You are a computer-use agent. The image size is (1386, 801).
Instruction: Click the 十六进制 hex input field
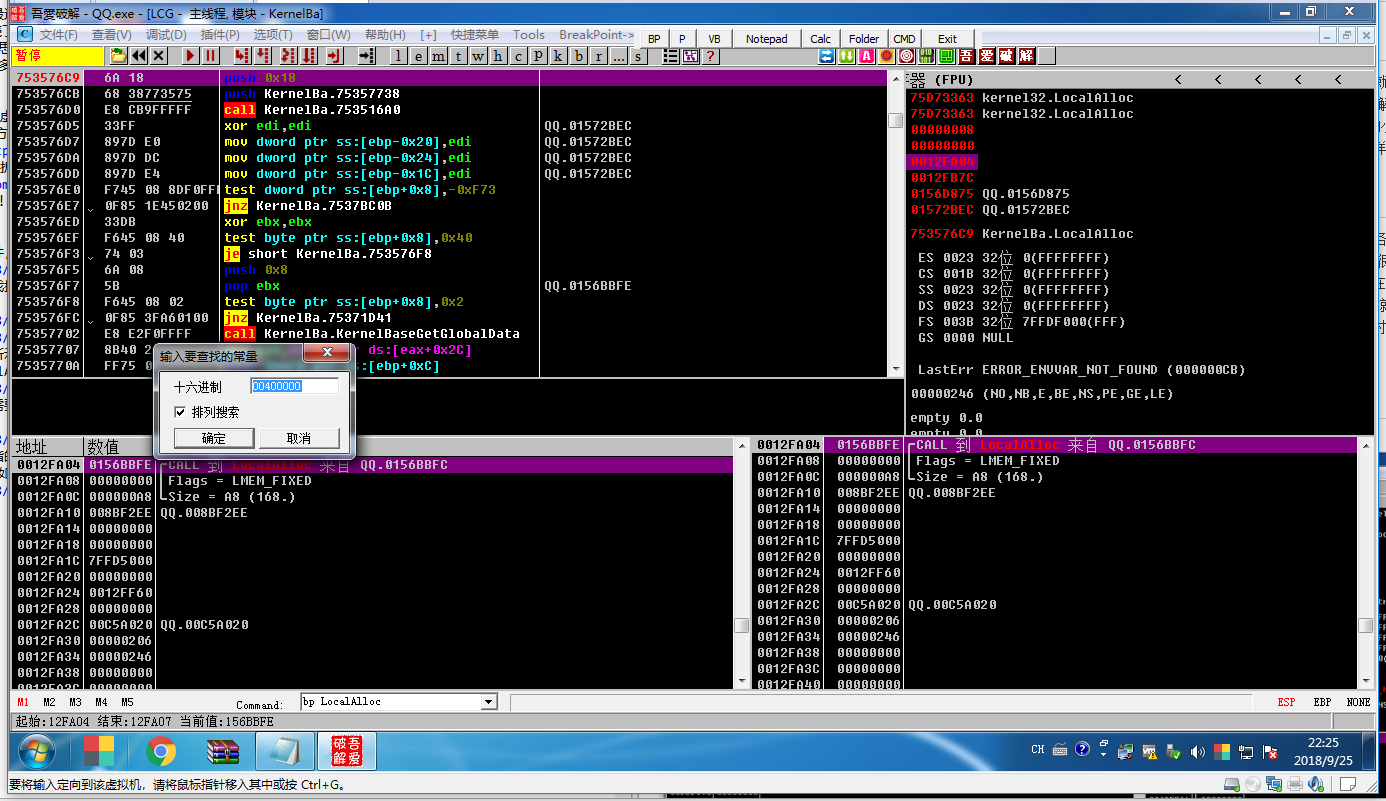point(295,386)
